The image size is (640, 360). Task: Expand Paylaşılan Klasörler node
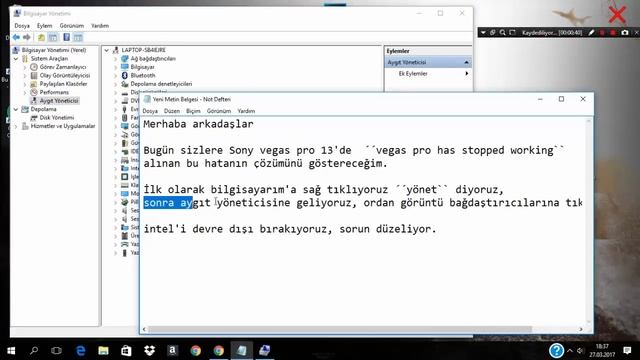[x=25, y=84]
